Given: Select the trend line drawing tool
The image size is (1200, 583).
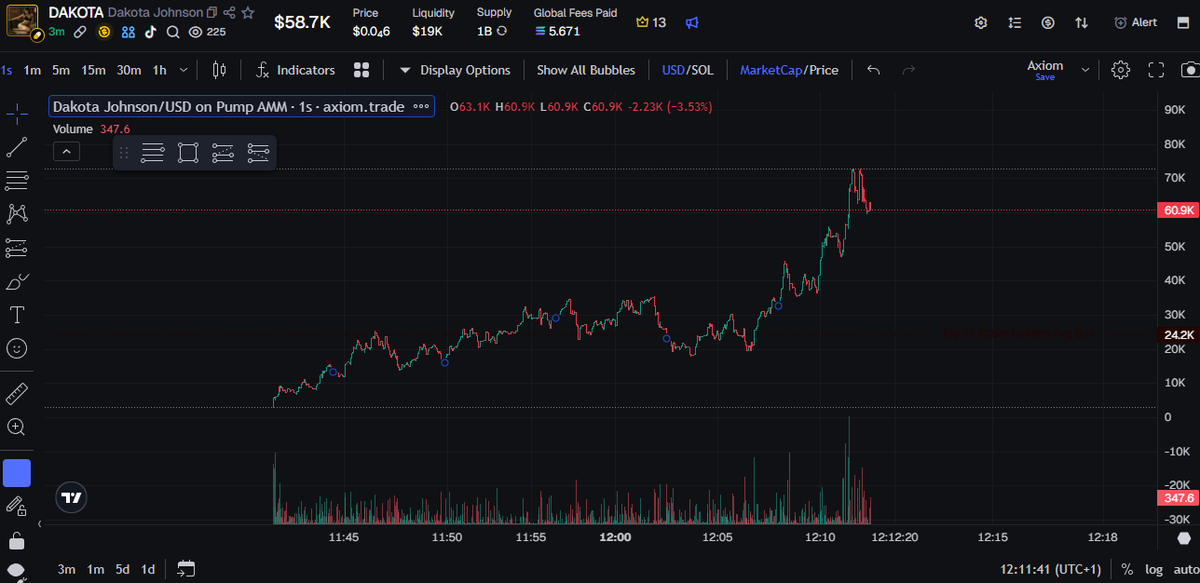Looking at the screenshot, I should pyautogui.click(x=17, y=147).
